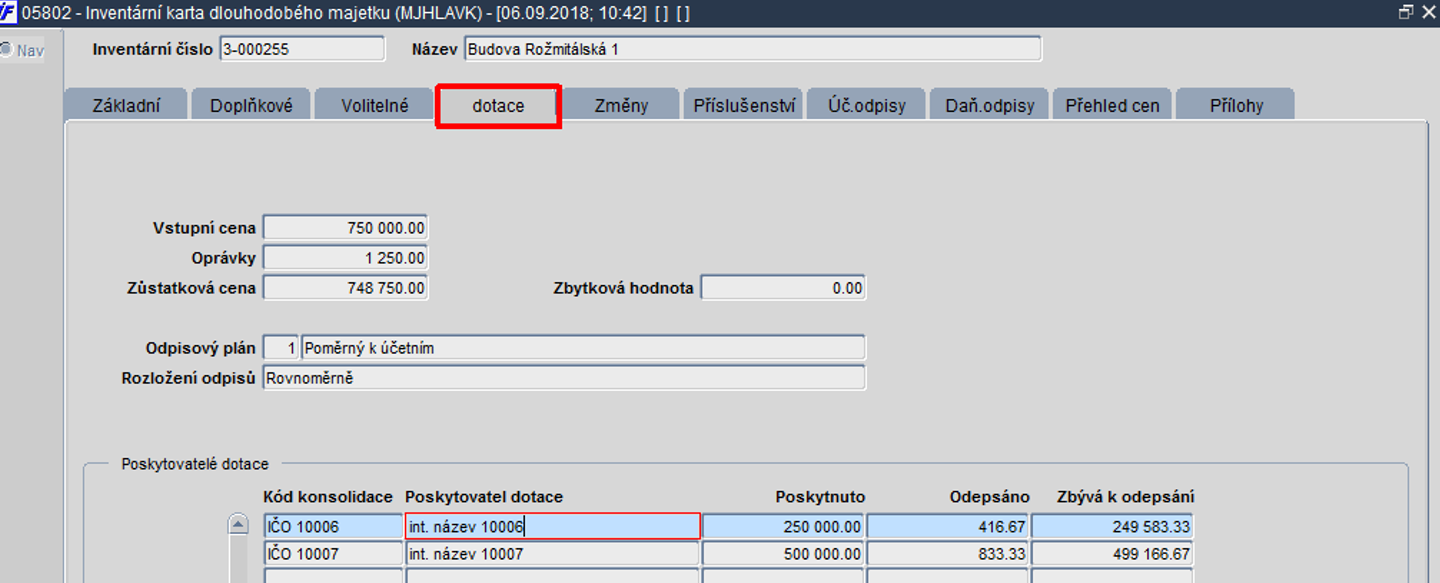
Task: Click the Poměrný k účetním field
Action: tap(583, 348)
